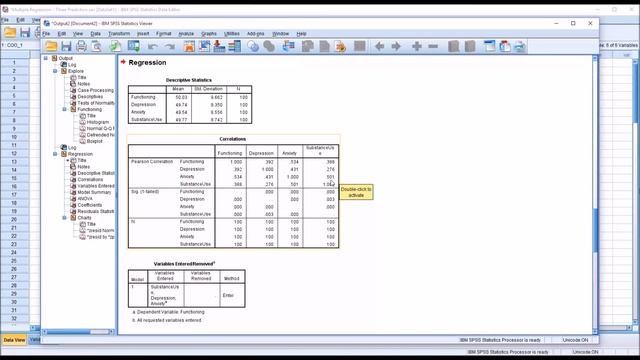Click the Hide item book icon
This screenshot has height=360, width=640.
pos(470,46)
